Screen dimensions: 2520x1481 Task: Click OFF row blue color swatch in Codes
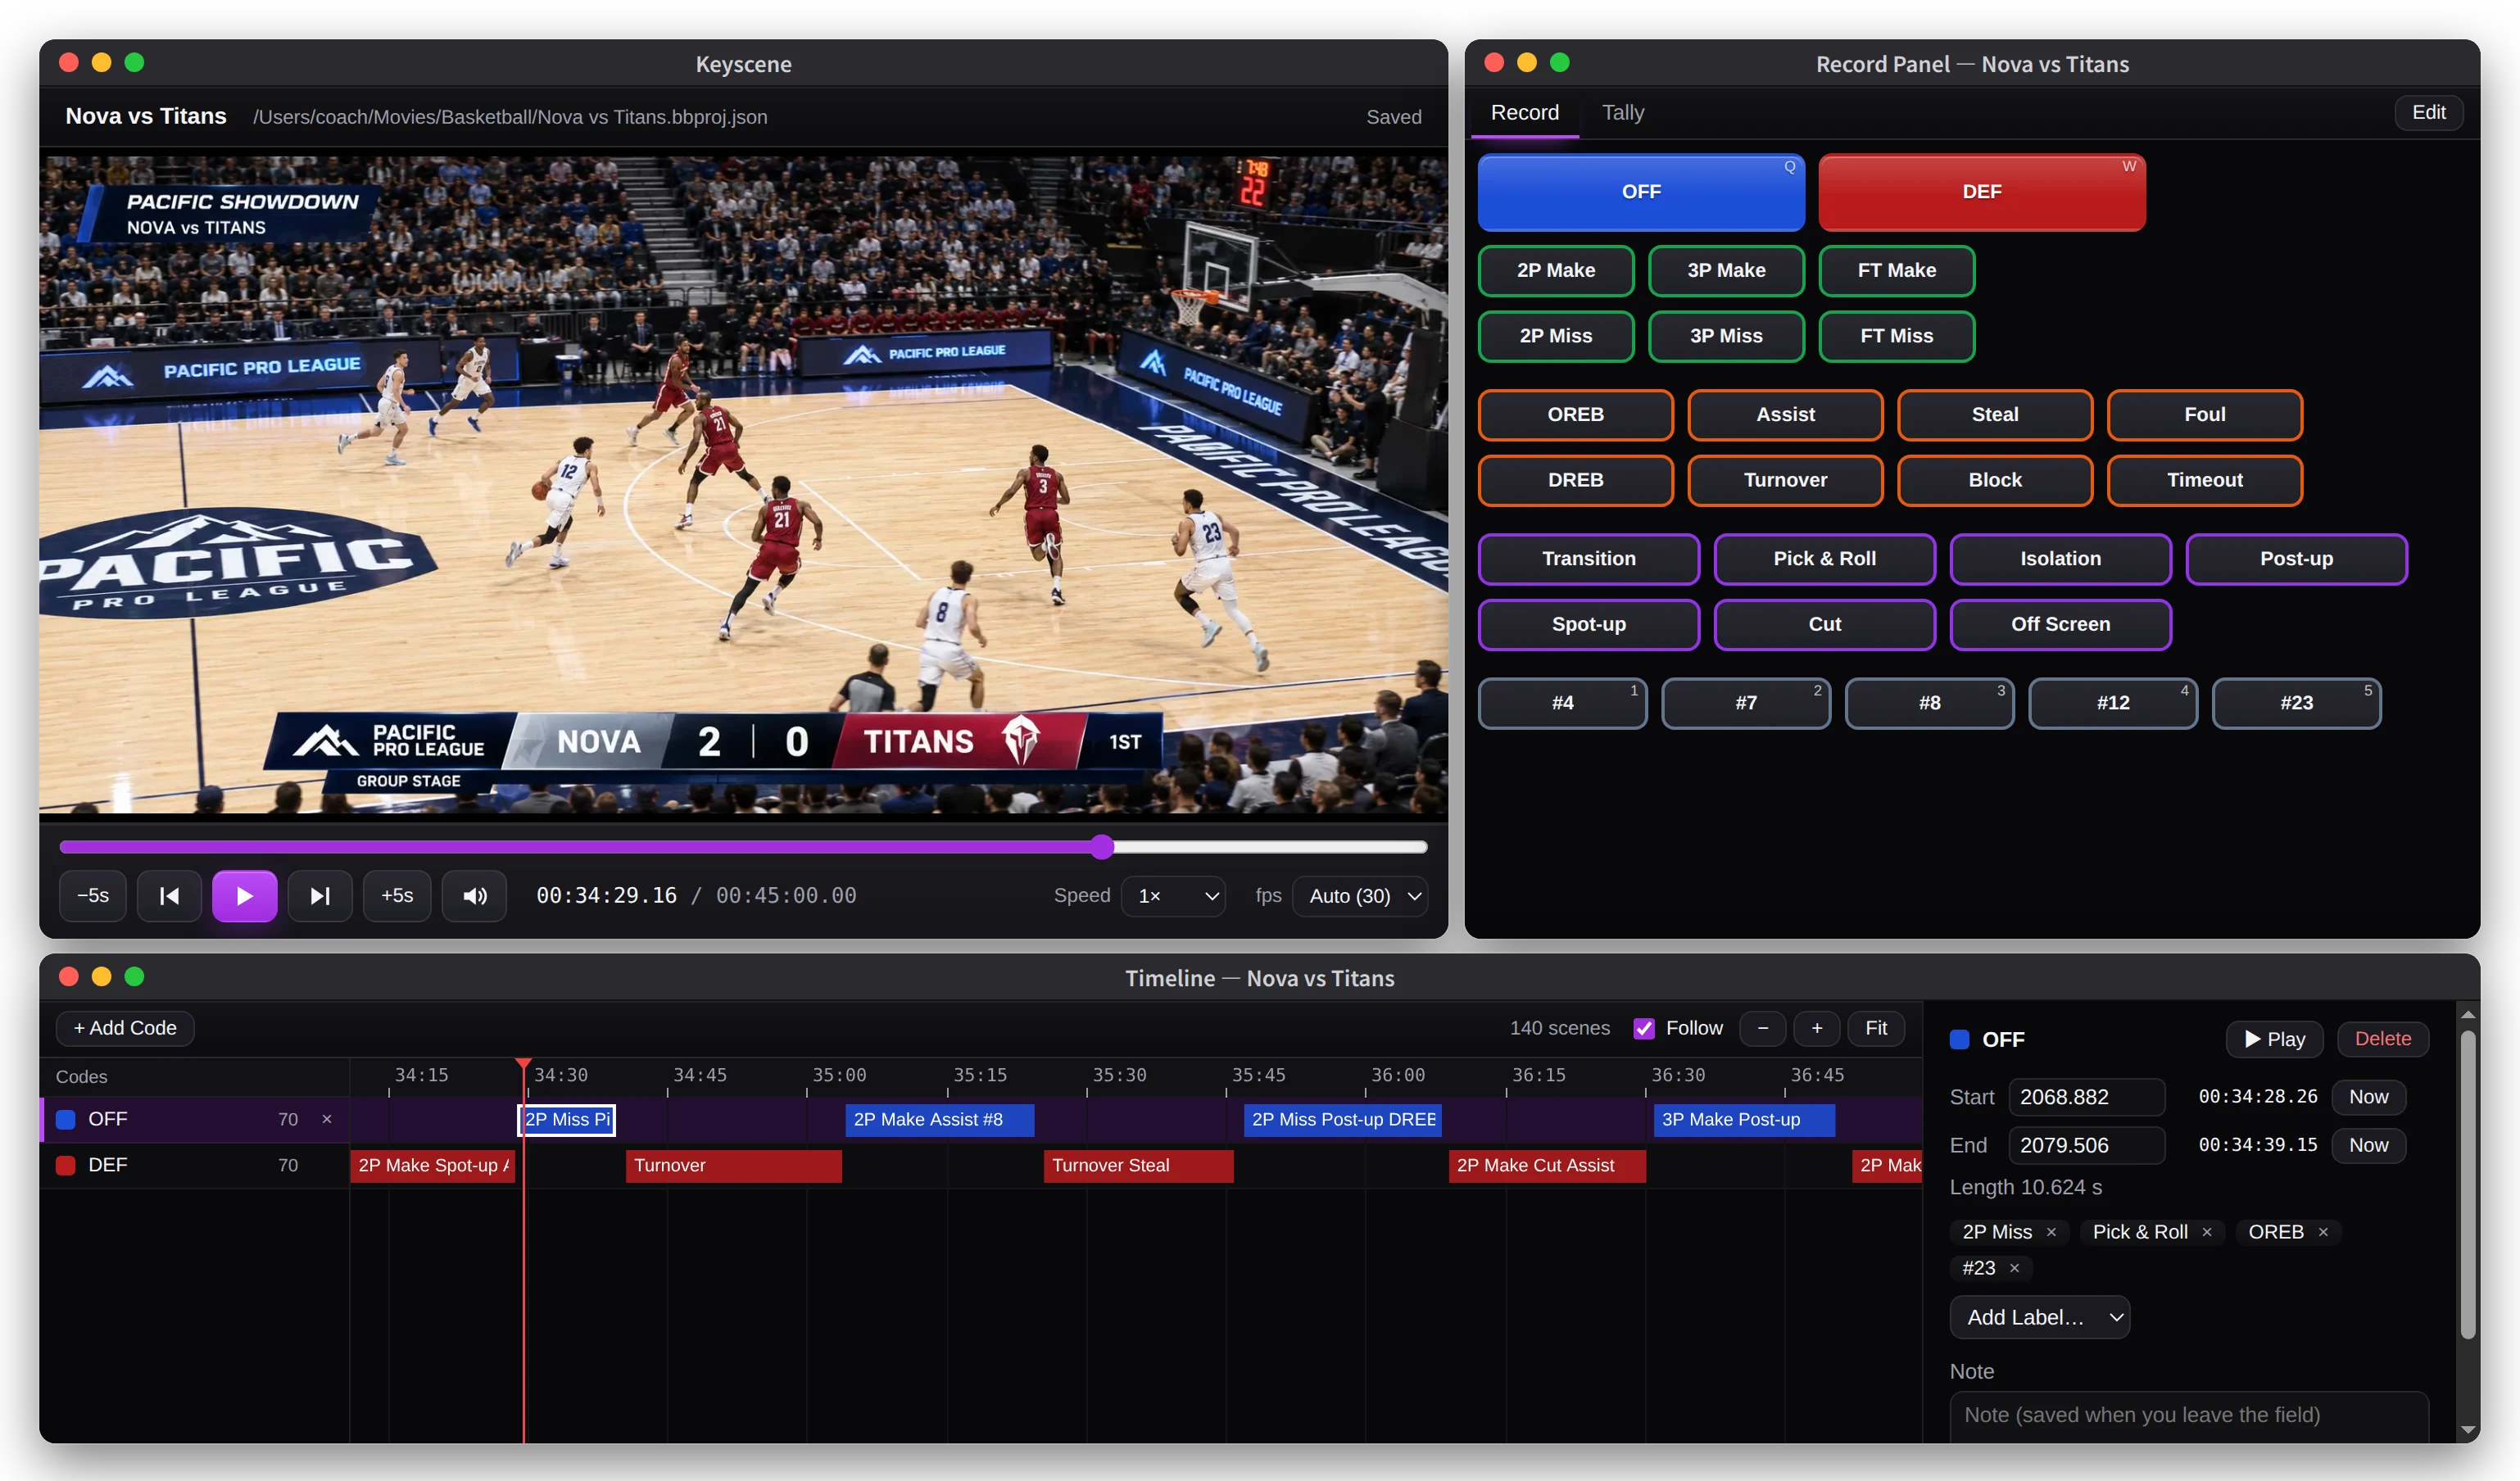click(66, 1119)
